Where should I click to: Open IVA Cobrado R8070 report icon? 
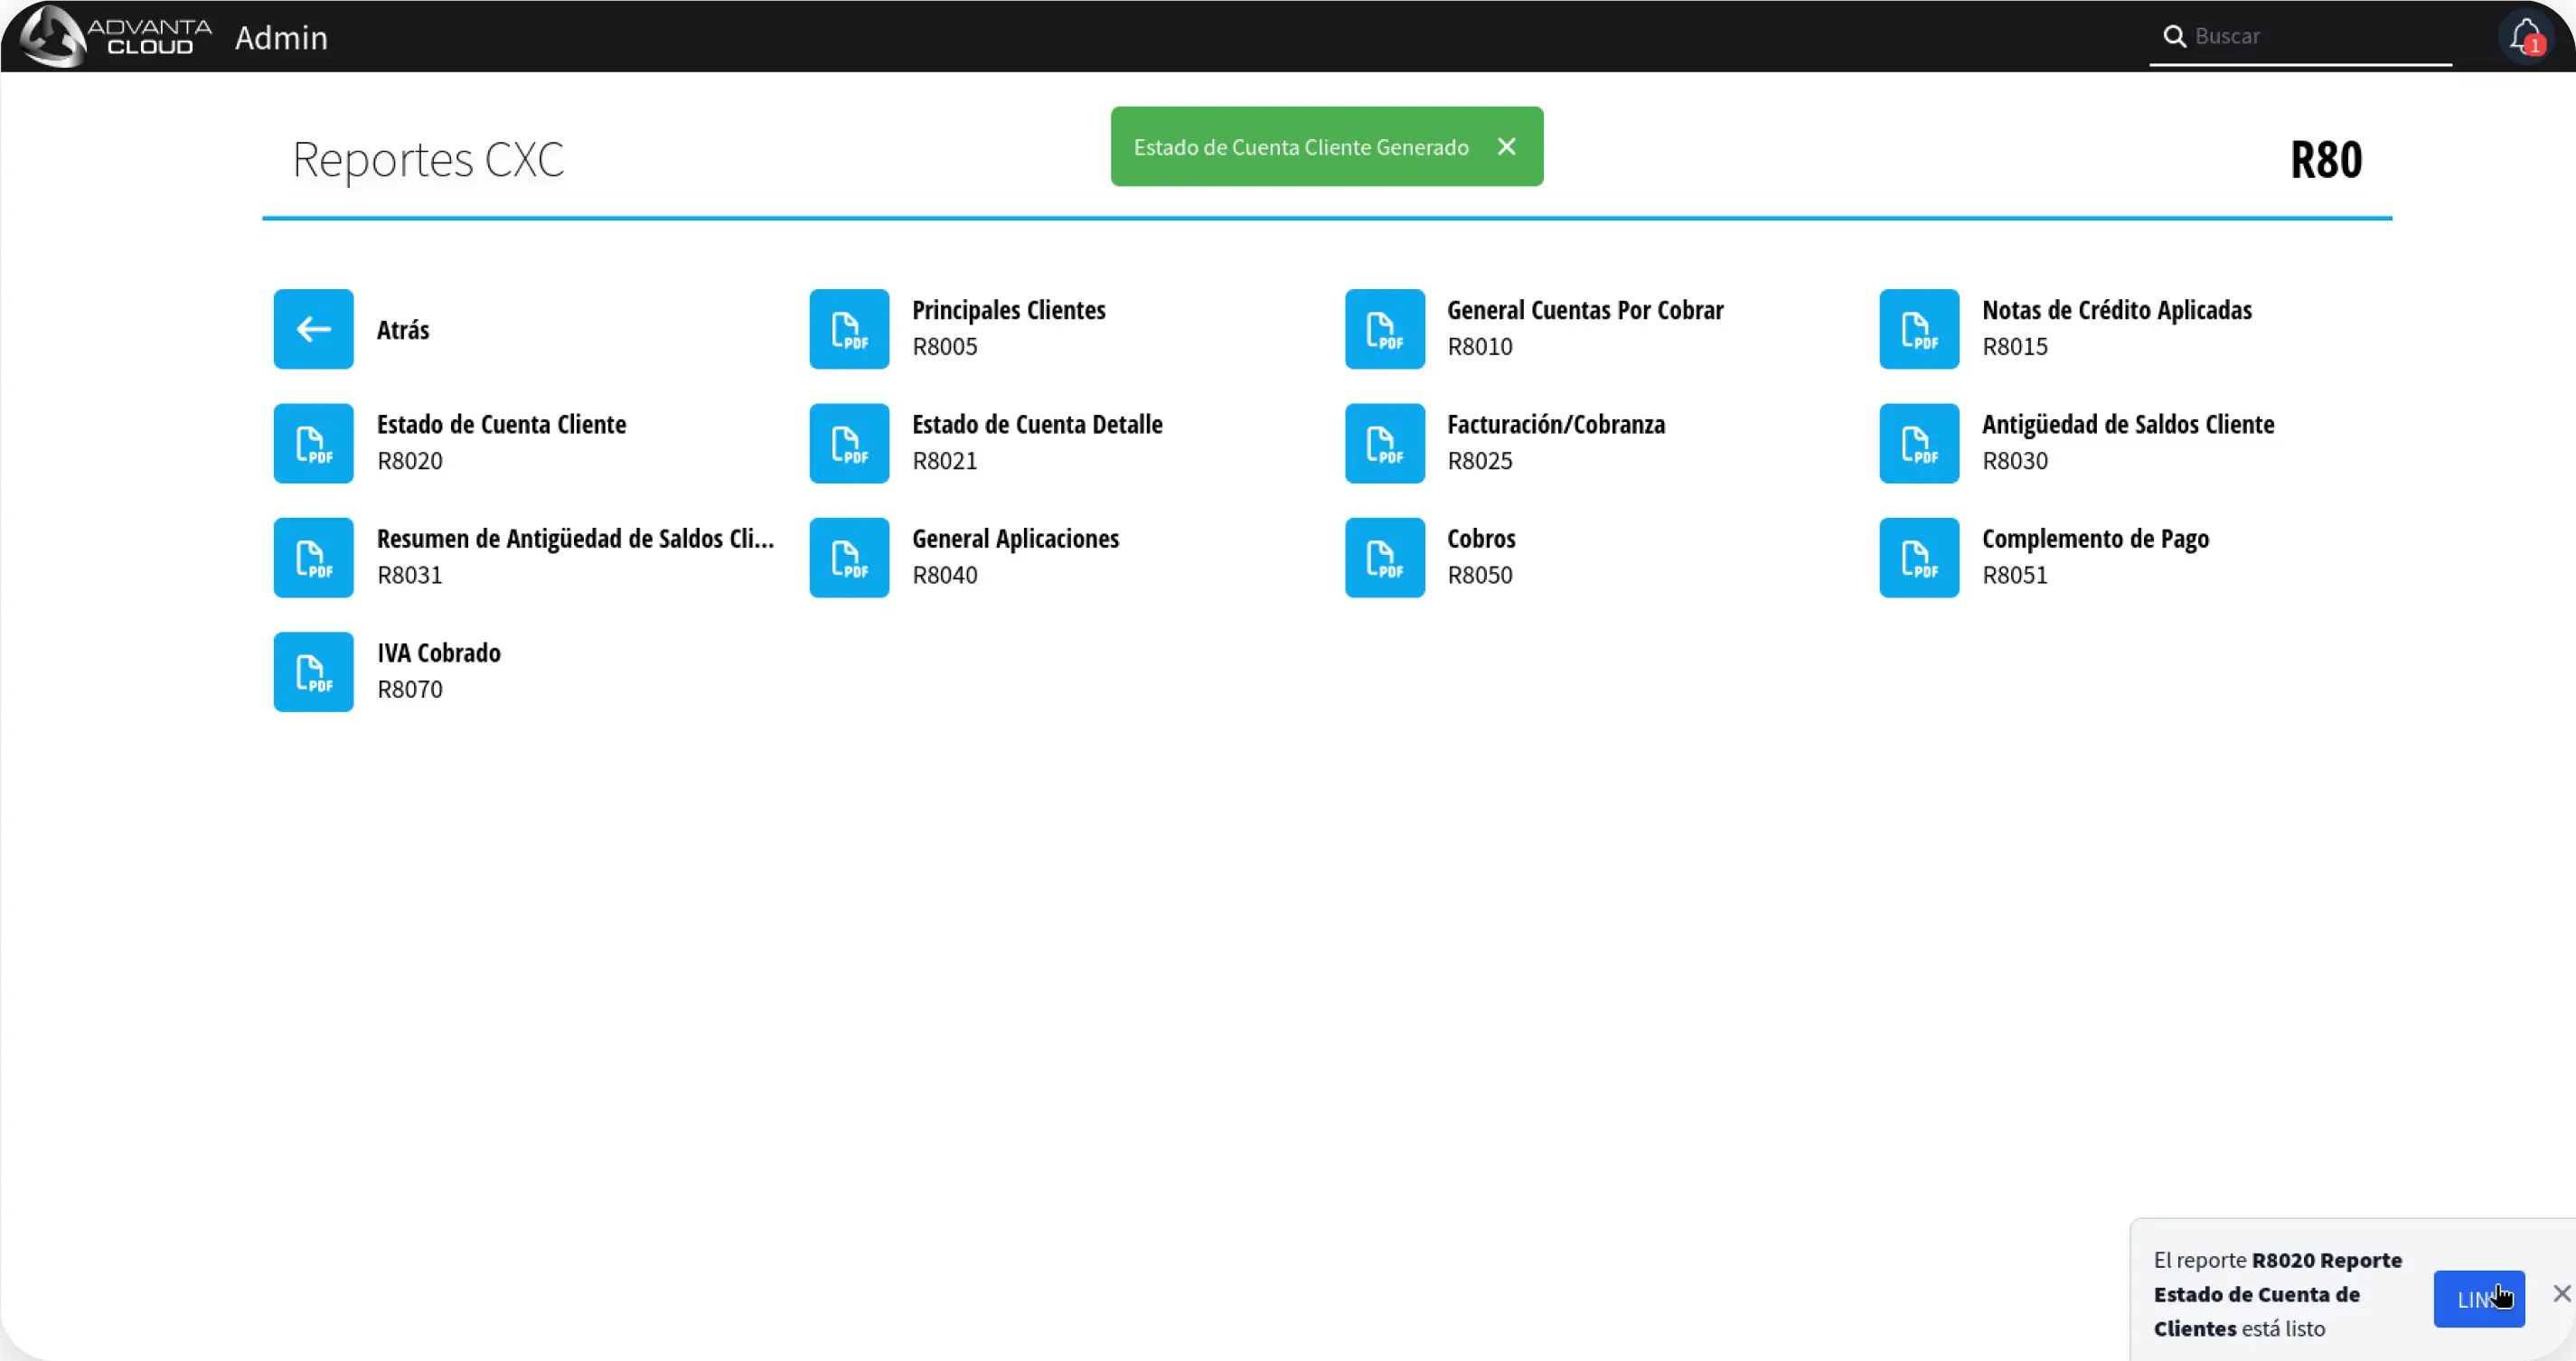point(313,671)
